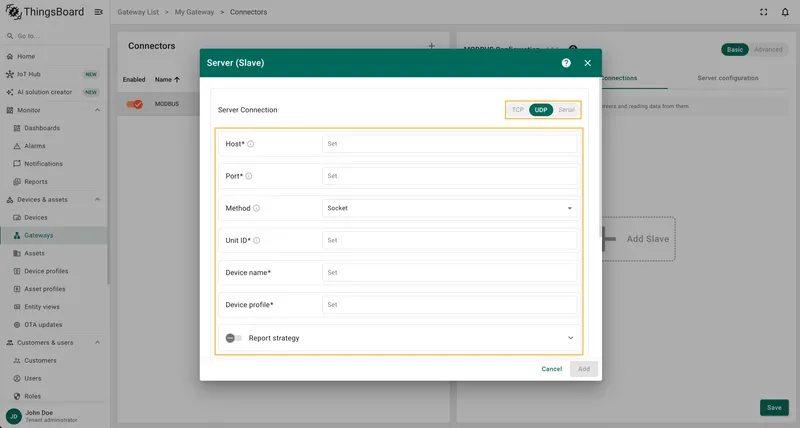Switch to Advanced configuration mode
The height and width of the screenshot is (428, 800).
[x=768, y=49]
